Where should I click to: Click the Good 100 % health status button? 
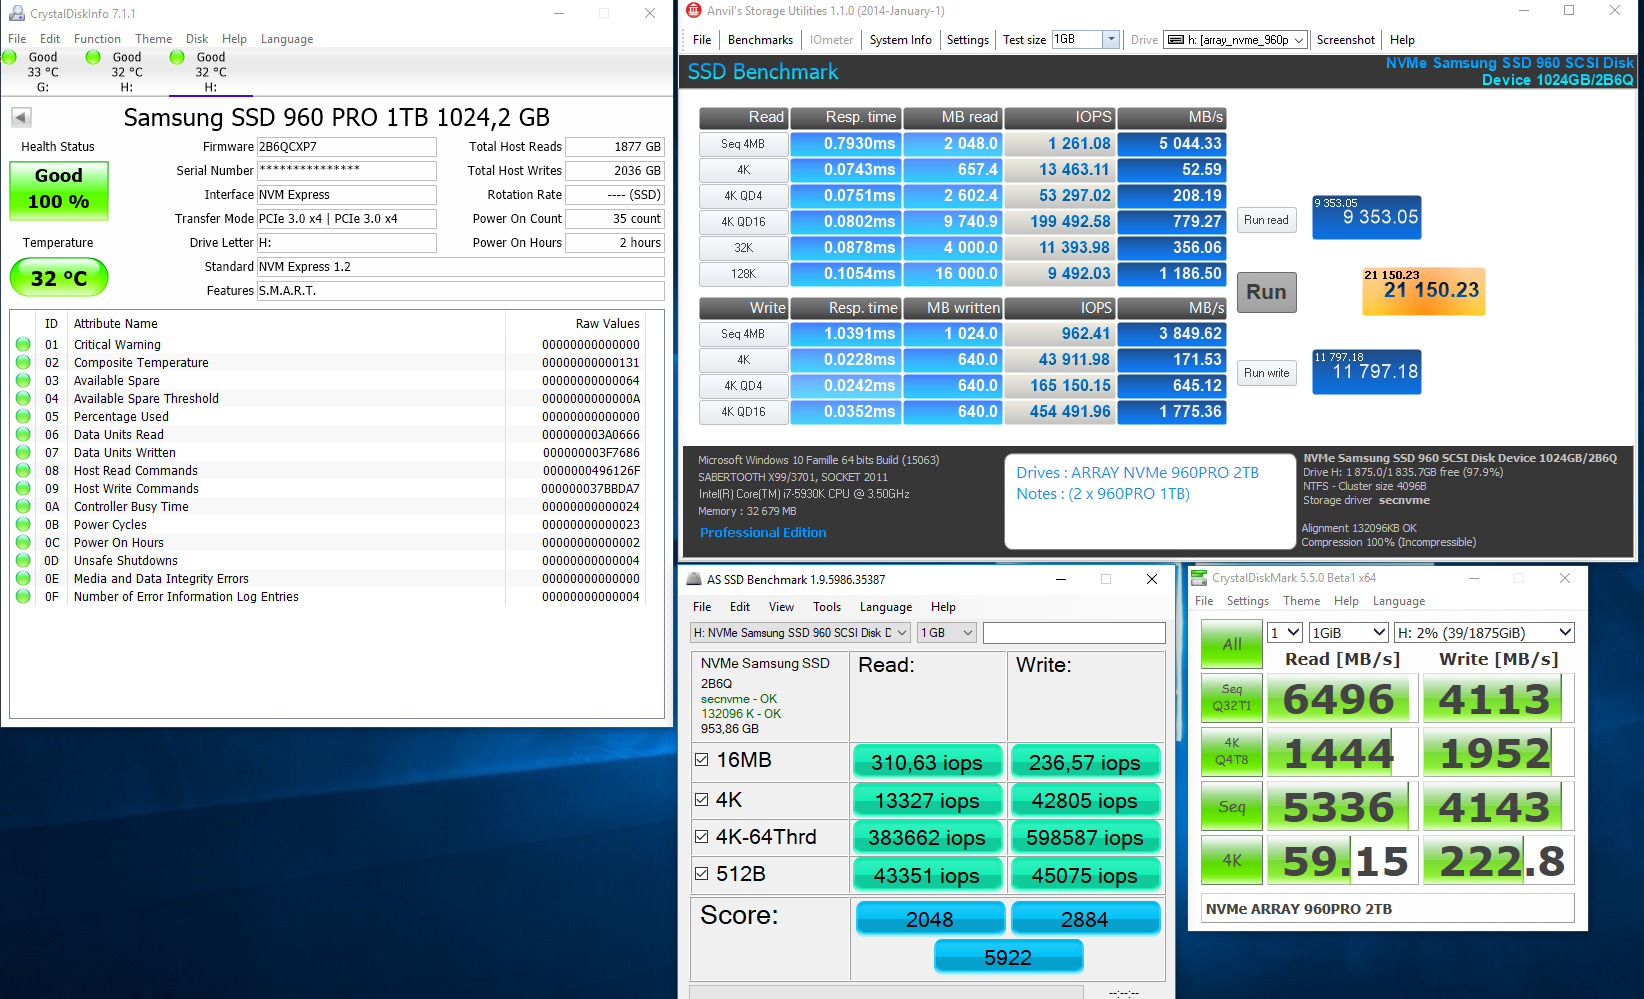click(x=59, y=189)
